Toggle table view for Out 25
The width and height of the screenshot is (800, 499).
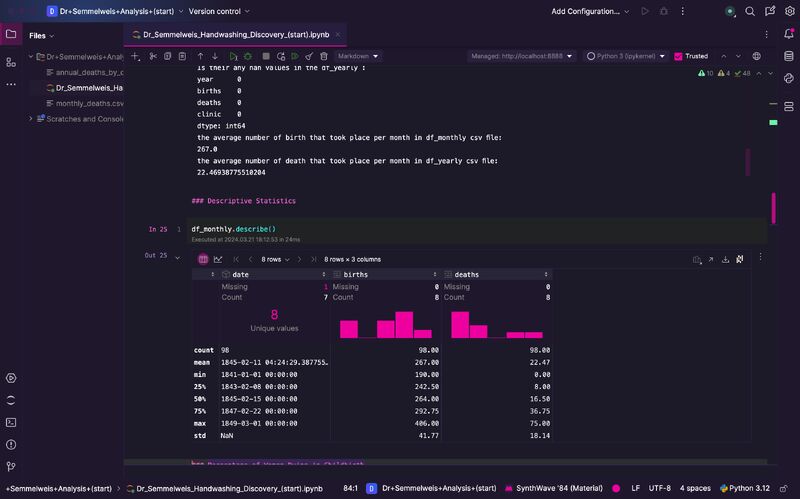click(203, 259)
